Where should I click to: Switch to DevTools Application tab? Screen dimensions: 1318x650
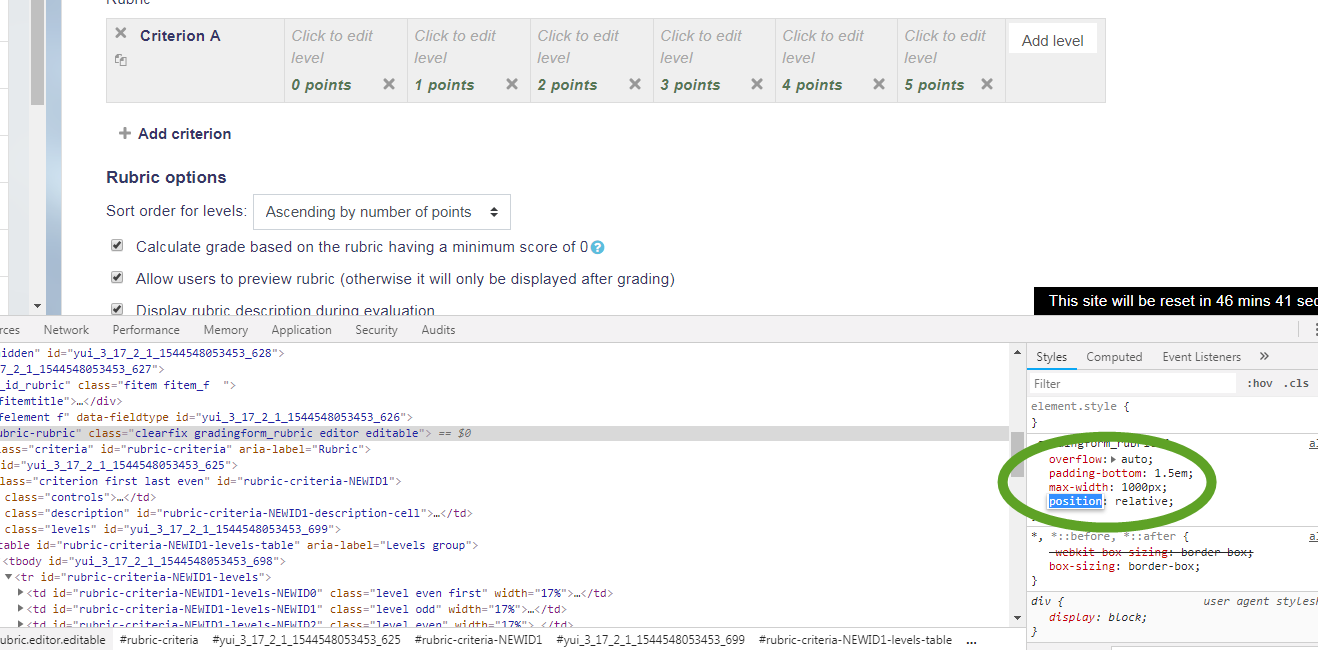click(x=301, y=330)
